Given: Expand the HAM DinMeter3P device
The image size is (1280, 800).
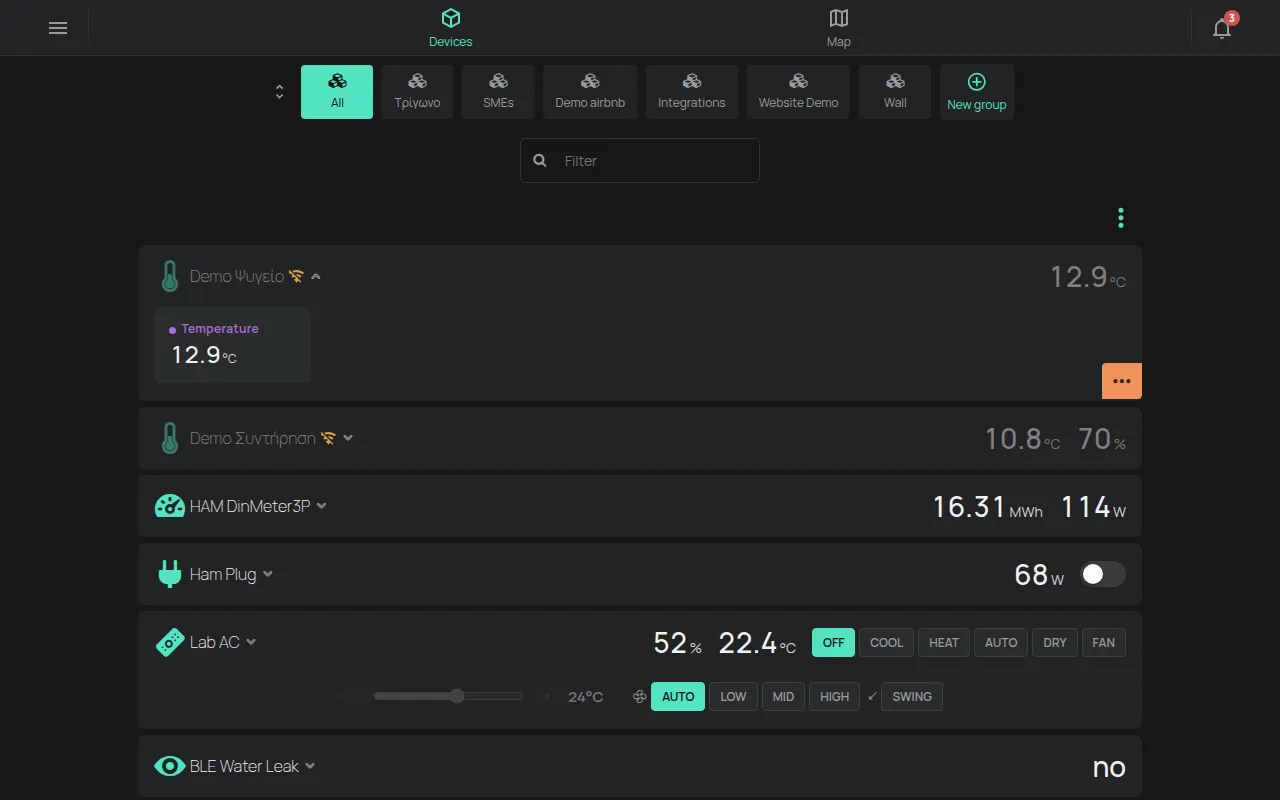Looking at the screenshot, I should [322, 506].
